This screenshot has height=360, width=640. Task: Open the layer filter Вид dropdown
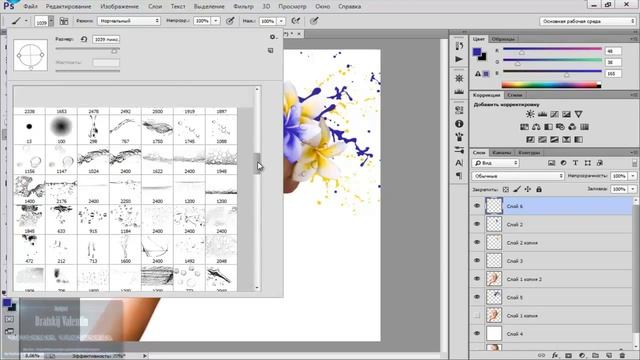click(x=496, y=163)
